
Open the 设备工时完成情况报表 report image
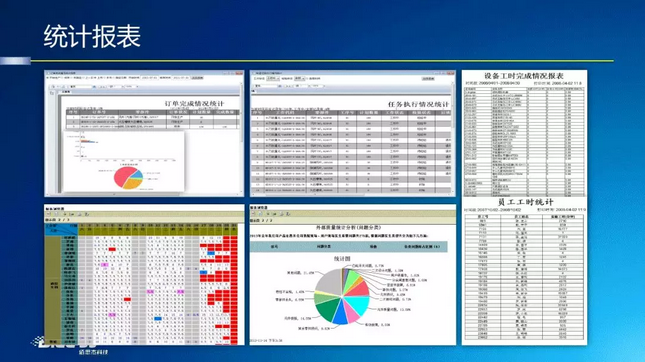(x=524, y=133)
